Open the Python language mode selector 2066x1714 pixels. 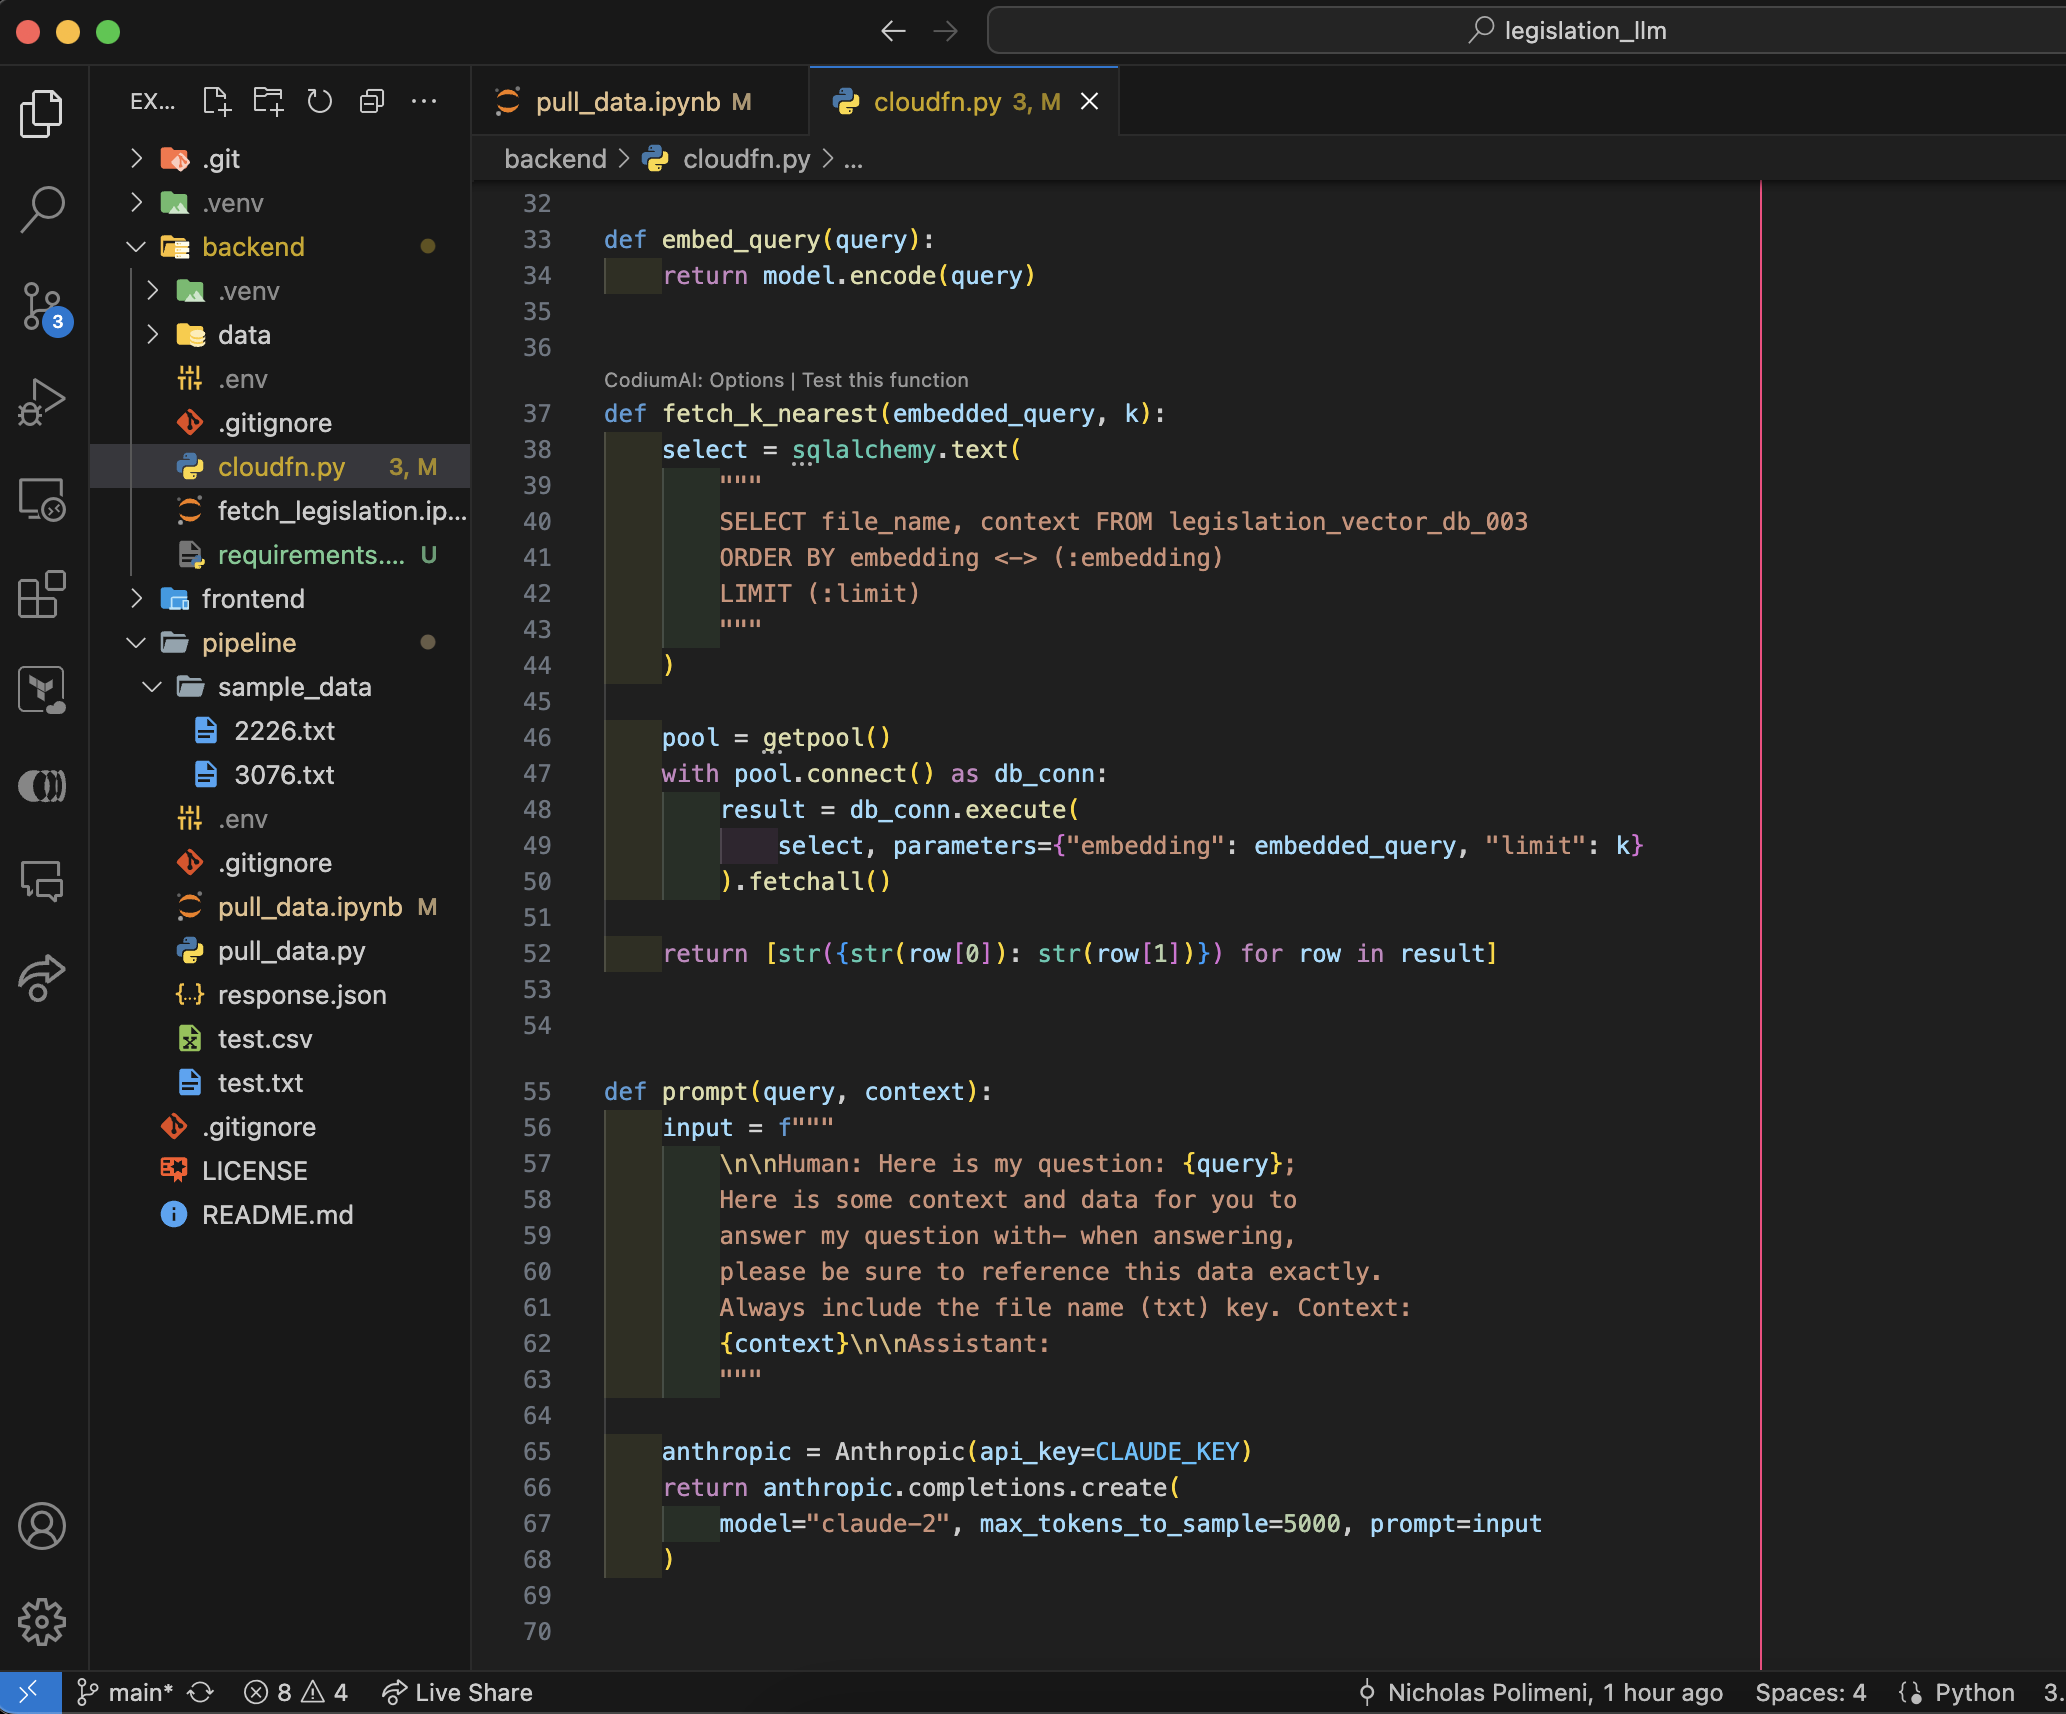coord(1973,1692)
